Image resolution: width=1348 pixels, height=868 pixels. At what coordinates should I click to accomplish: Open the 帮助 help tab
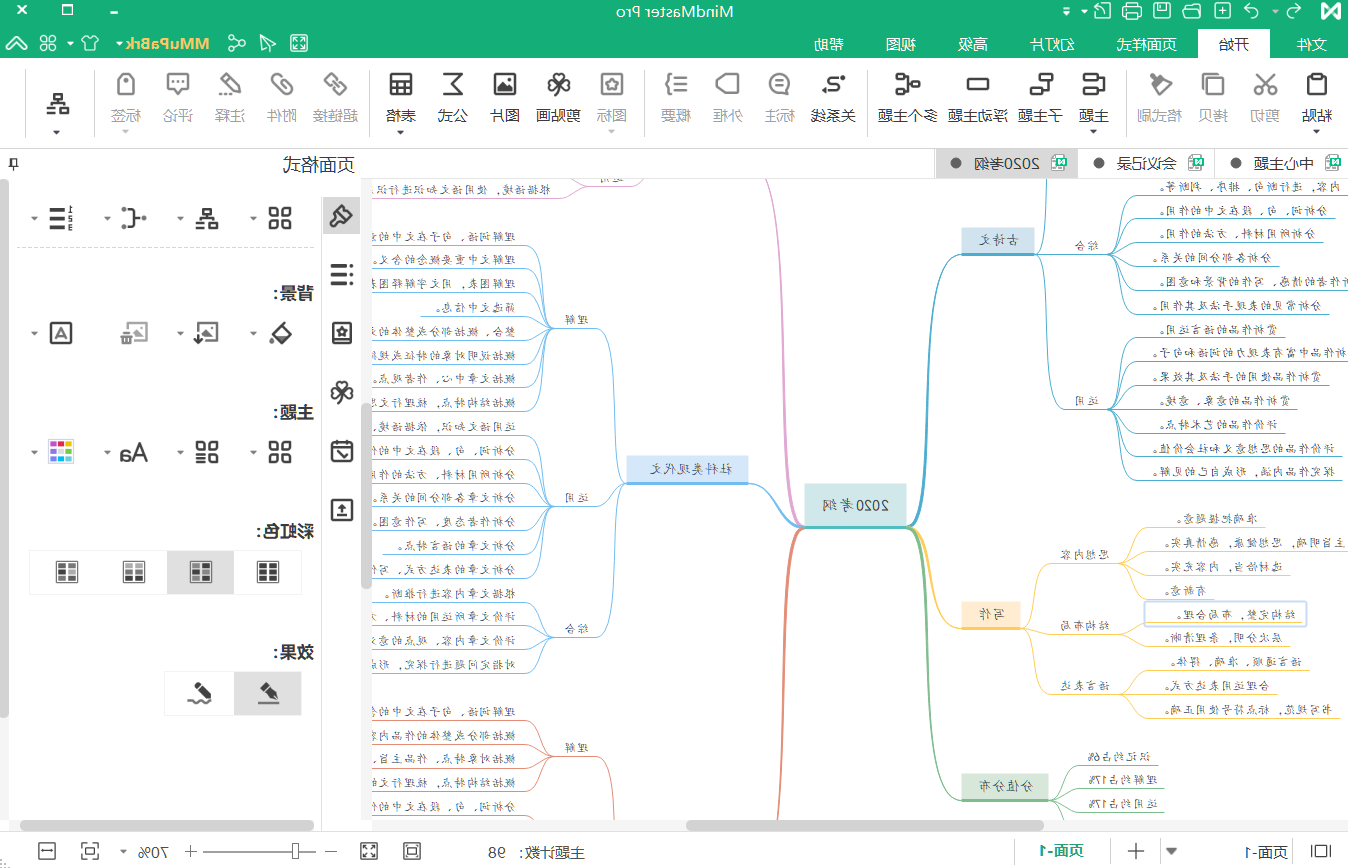[x=829, y=44]
